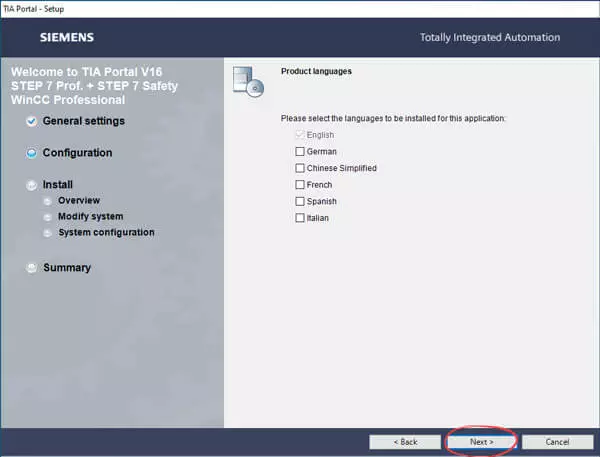Go back with the Back button
Viewport: 600px width, 457px height.
tap(405, 441)
